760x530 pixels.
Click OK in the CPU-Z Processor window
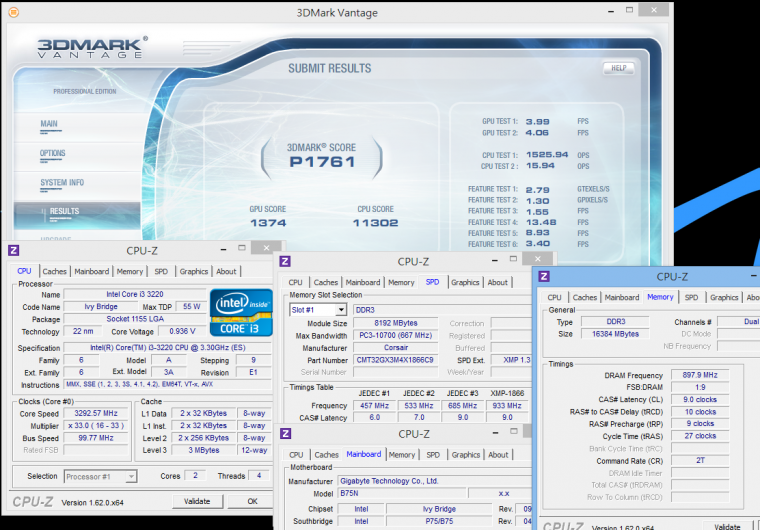point(252,501)
